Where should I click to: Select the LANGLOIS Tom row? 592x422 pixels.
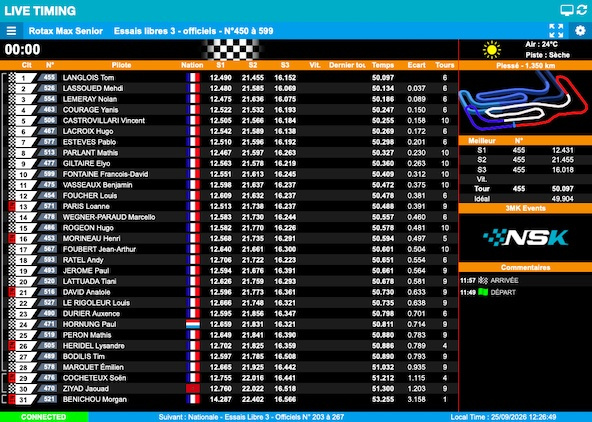click(x=229, y=77)
